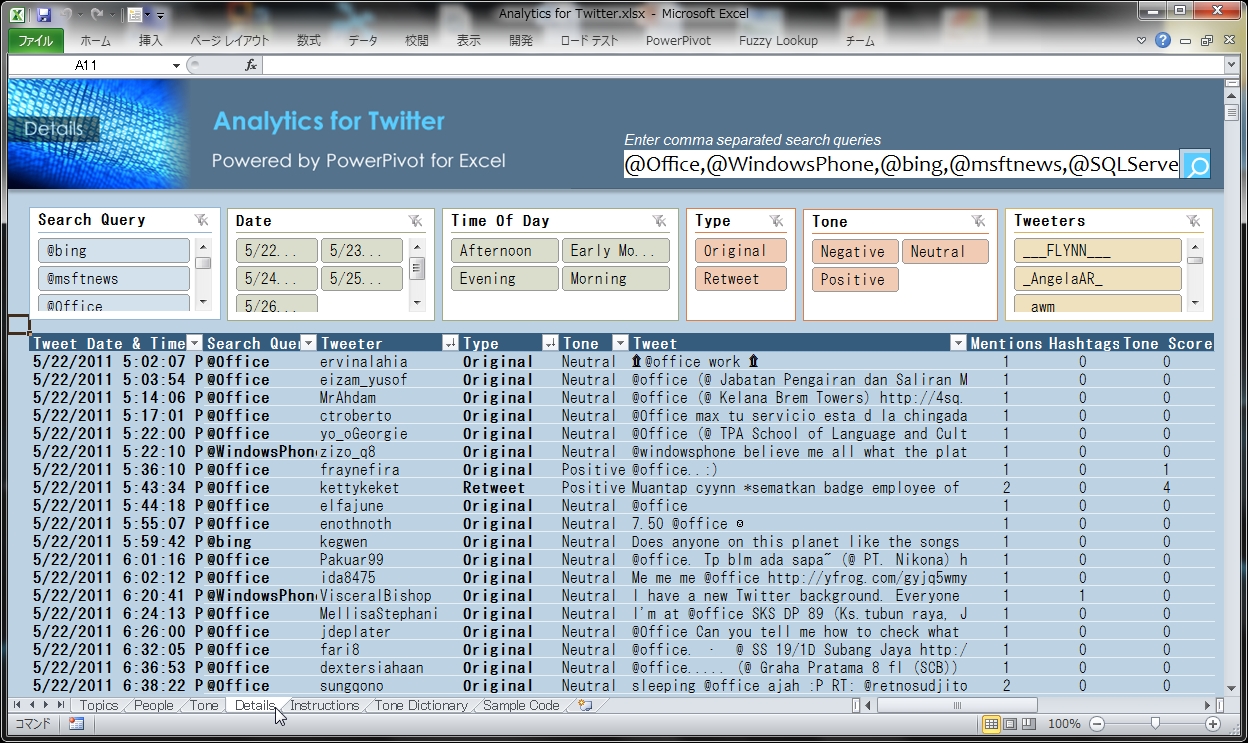Viewport: 1248px width, 743px height.
Task: Click the zoom in plus button
Action: point(1213,724)
